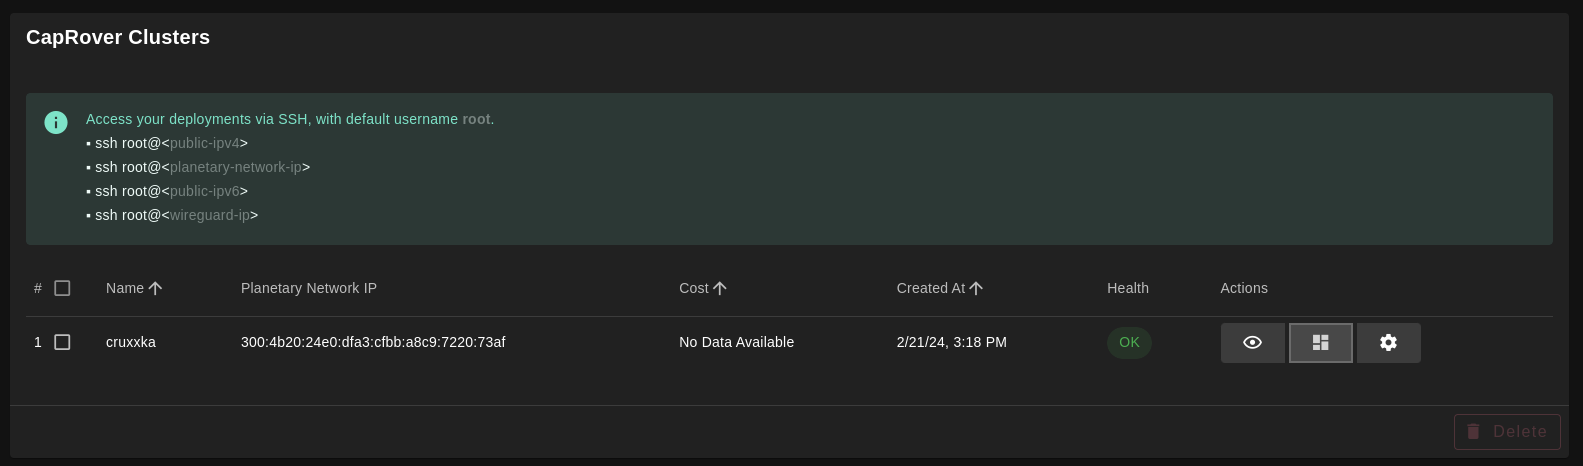Toggle the select-all checkbox in the header
1583x466 pixels.
[62, 288]
